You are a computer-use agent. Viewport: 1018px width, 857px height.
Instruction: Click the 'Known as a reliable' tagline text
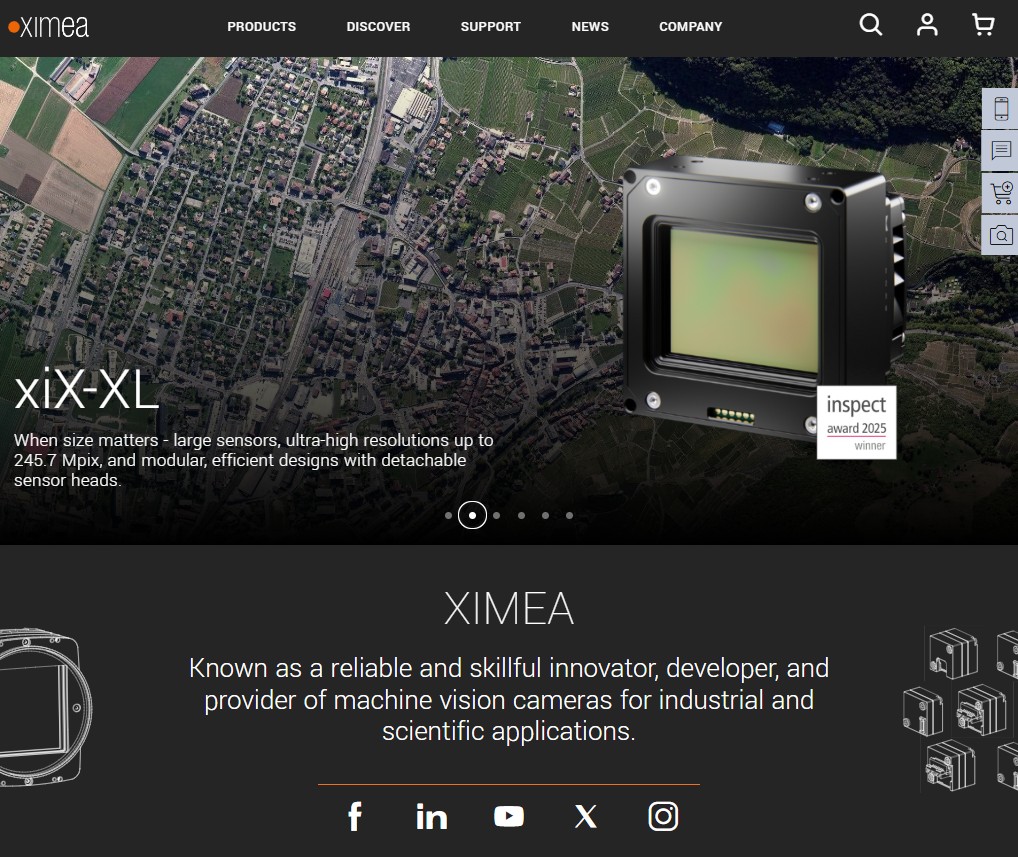point(509,699)
